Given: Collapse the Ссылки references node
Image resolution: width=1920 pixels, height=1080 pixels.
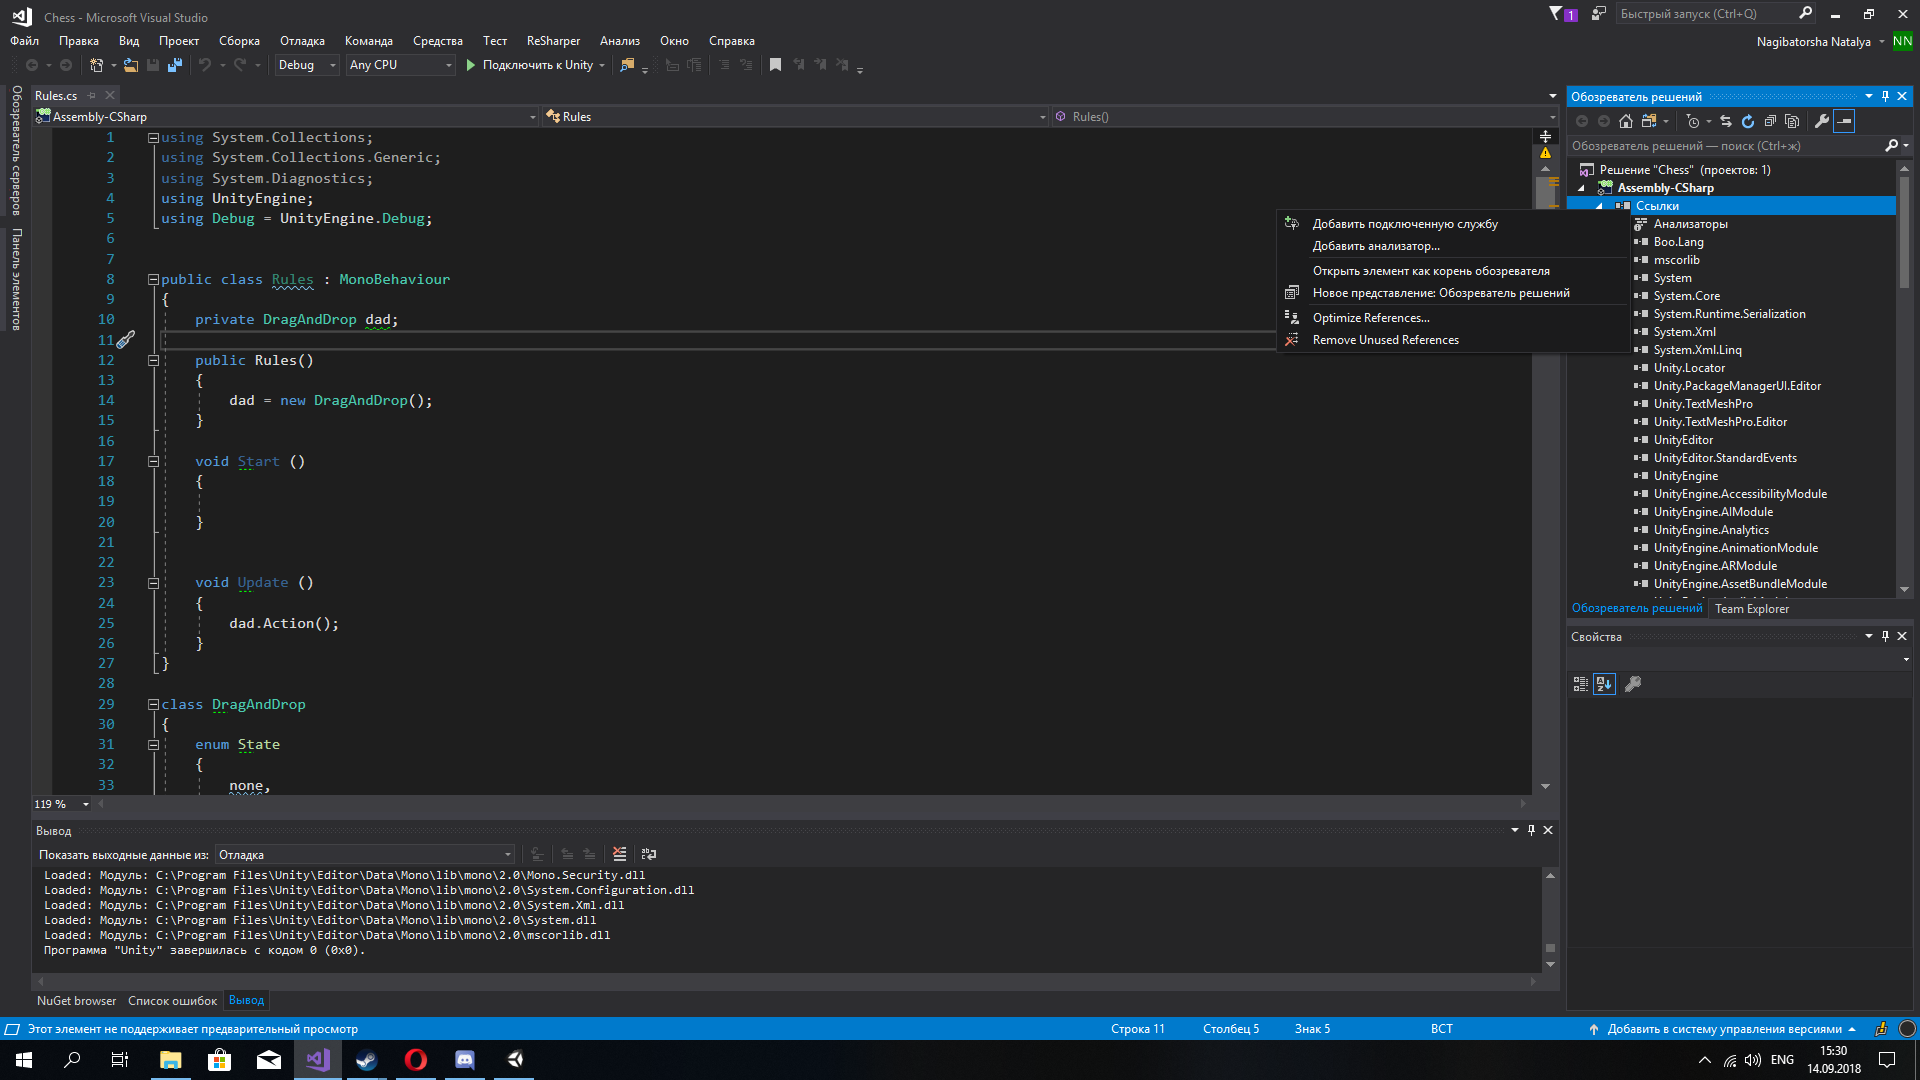Looking at the screenshot, I should pyautogui.click(x=1599, y=206).
